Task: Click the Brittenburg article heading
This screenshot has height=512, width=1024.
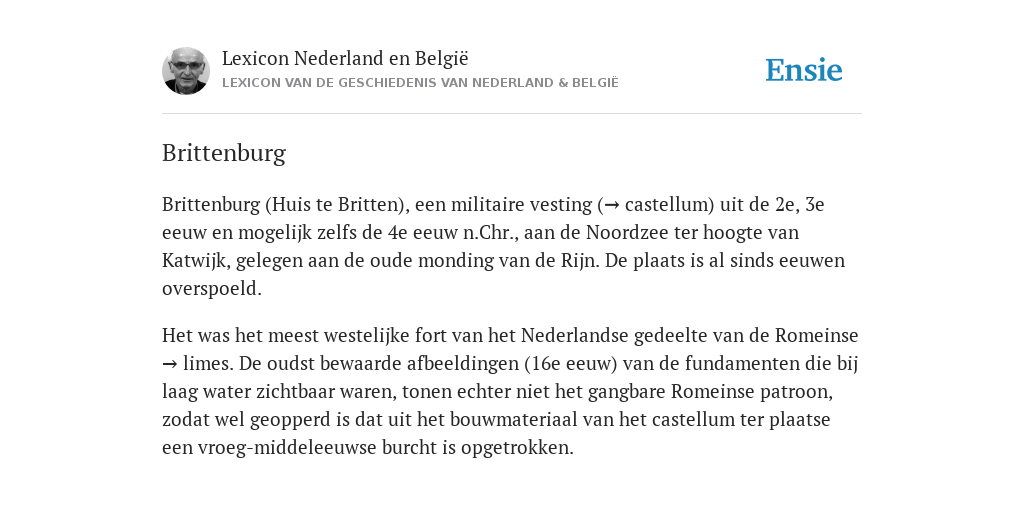Action: pos(224,153)
